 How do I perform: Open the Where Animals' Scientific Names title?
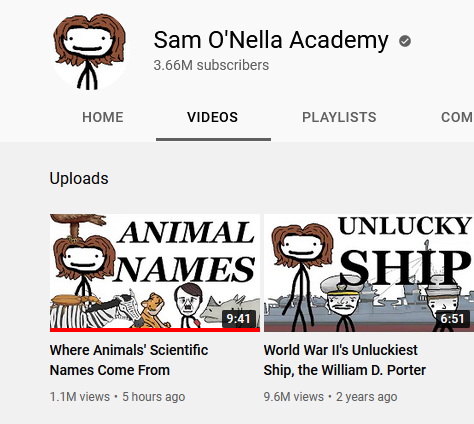coord(129,360)
